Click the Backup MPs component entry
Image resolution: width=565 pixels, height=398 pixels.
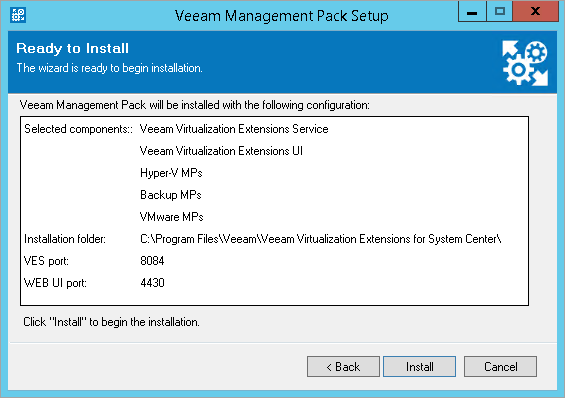coord(170,195)
